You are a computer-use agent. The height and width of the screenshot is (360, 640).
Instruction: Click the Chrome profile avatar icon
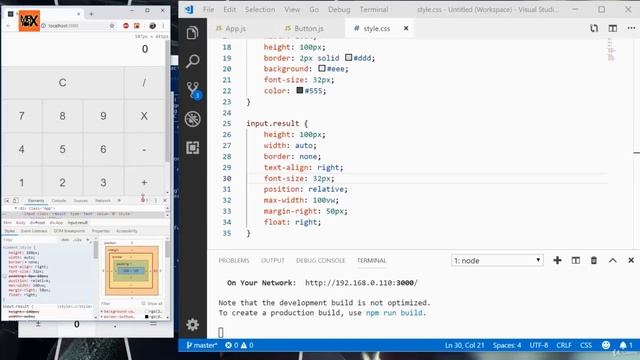[x=152, y=26]
